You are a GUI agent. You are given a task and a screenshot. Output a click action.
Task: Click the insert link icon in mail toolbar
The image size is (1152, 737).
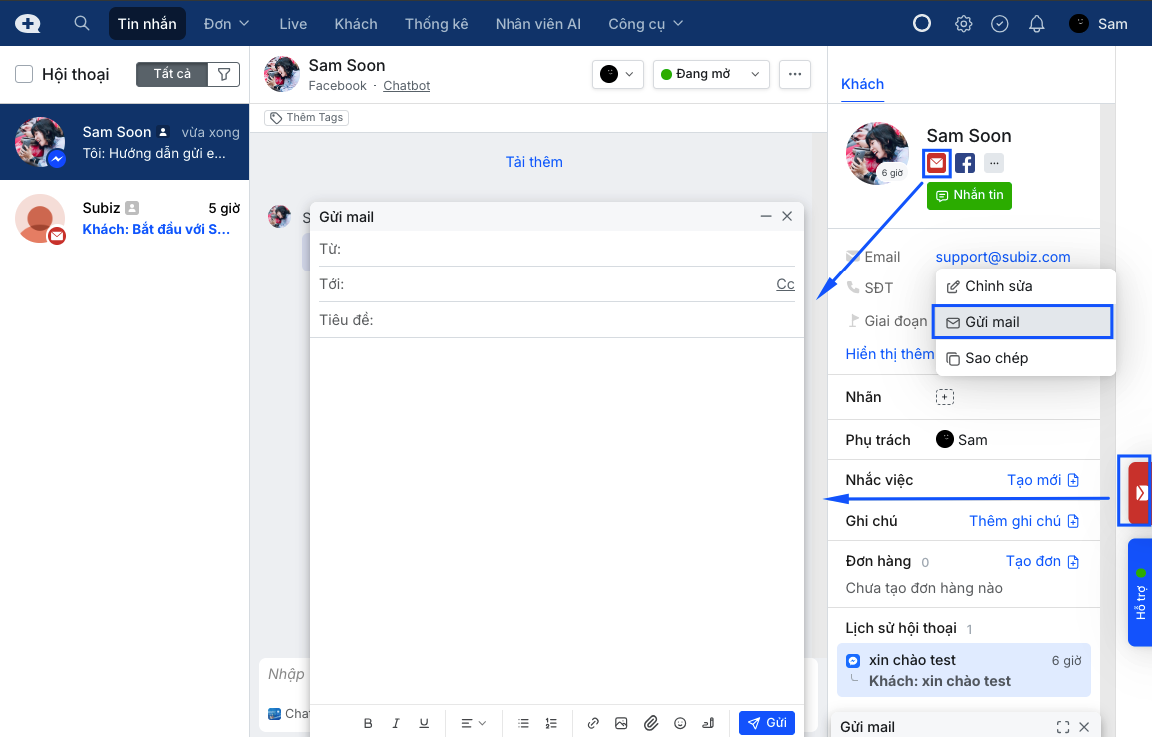[593, 723]
